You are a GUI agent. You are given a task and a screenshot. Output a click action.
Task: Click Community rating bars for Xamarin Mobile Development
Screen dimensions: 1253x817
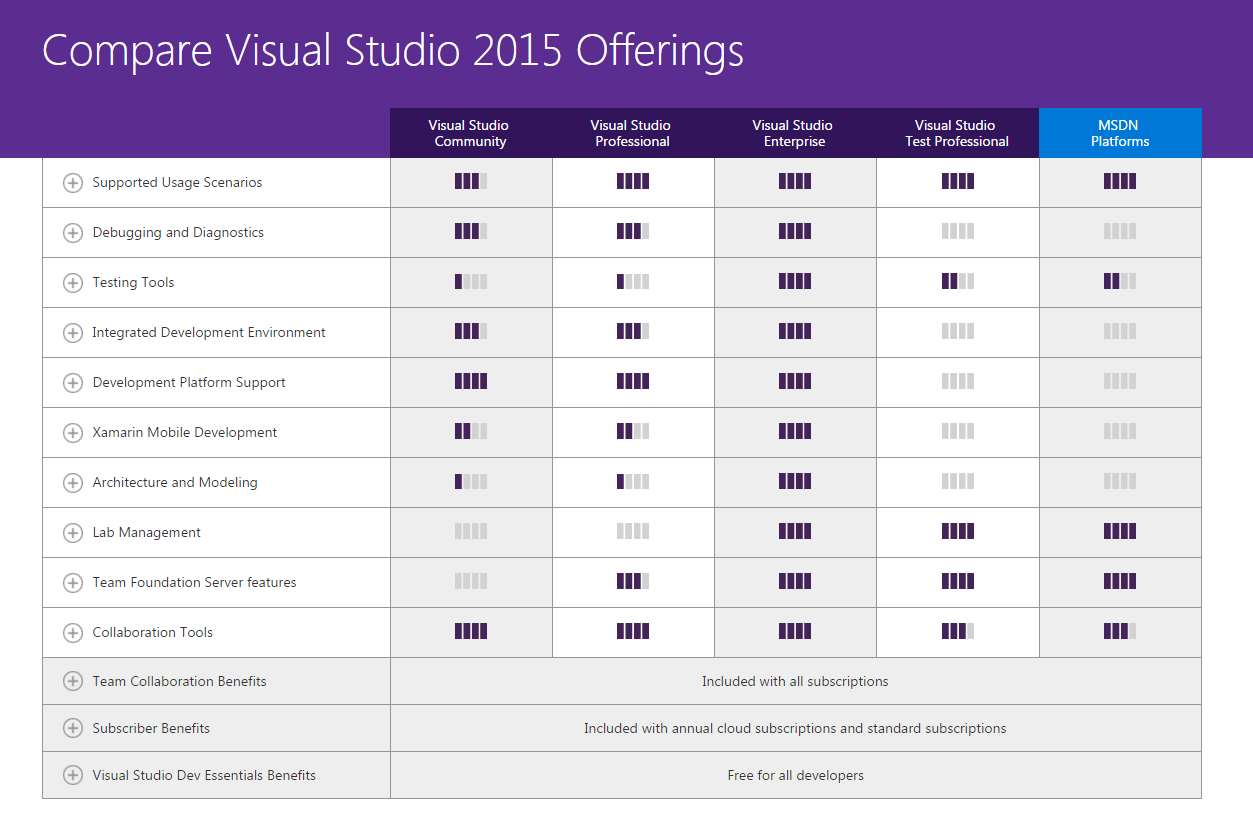[x=471, y=432]
